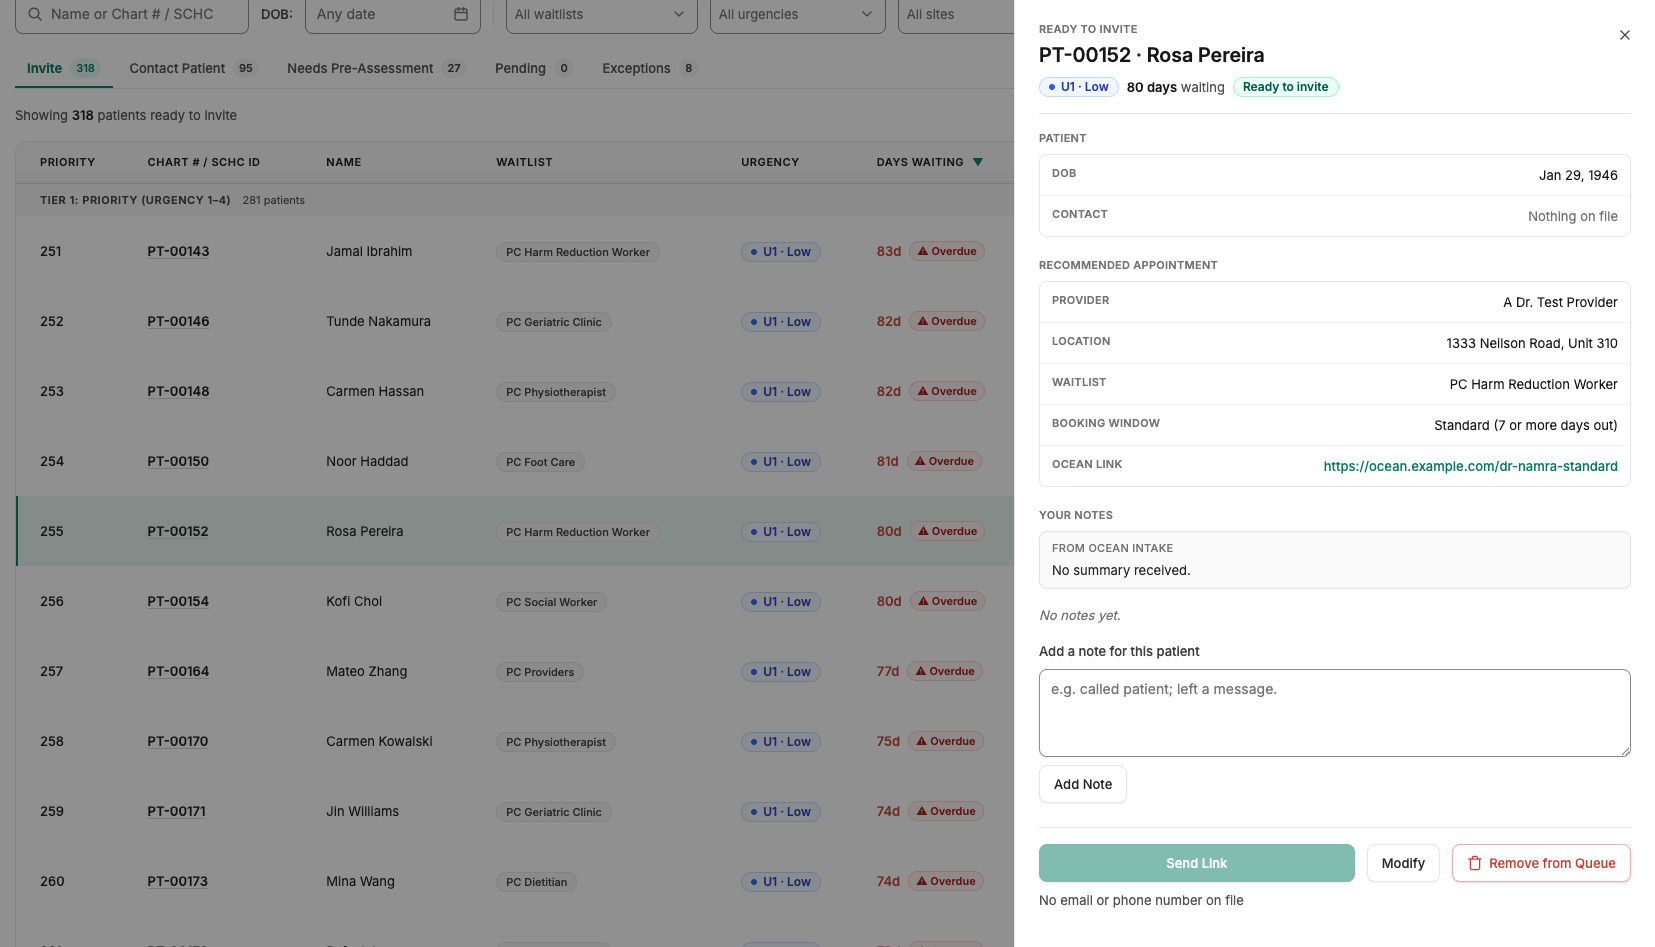Click Add Note button
1655x947 pixels.
click(1082, 784)
